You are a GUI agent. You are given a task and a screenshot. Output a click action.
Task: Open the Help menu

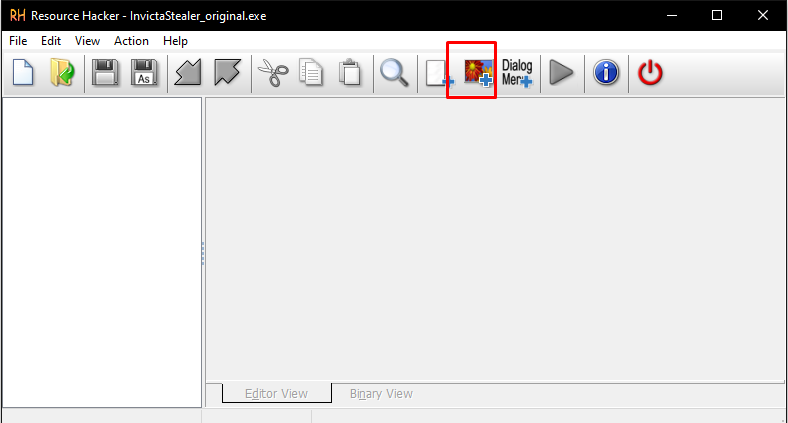(175, 41)
